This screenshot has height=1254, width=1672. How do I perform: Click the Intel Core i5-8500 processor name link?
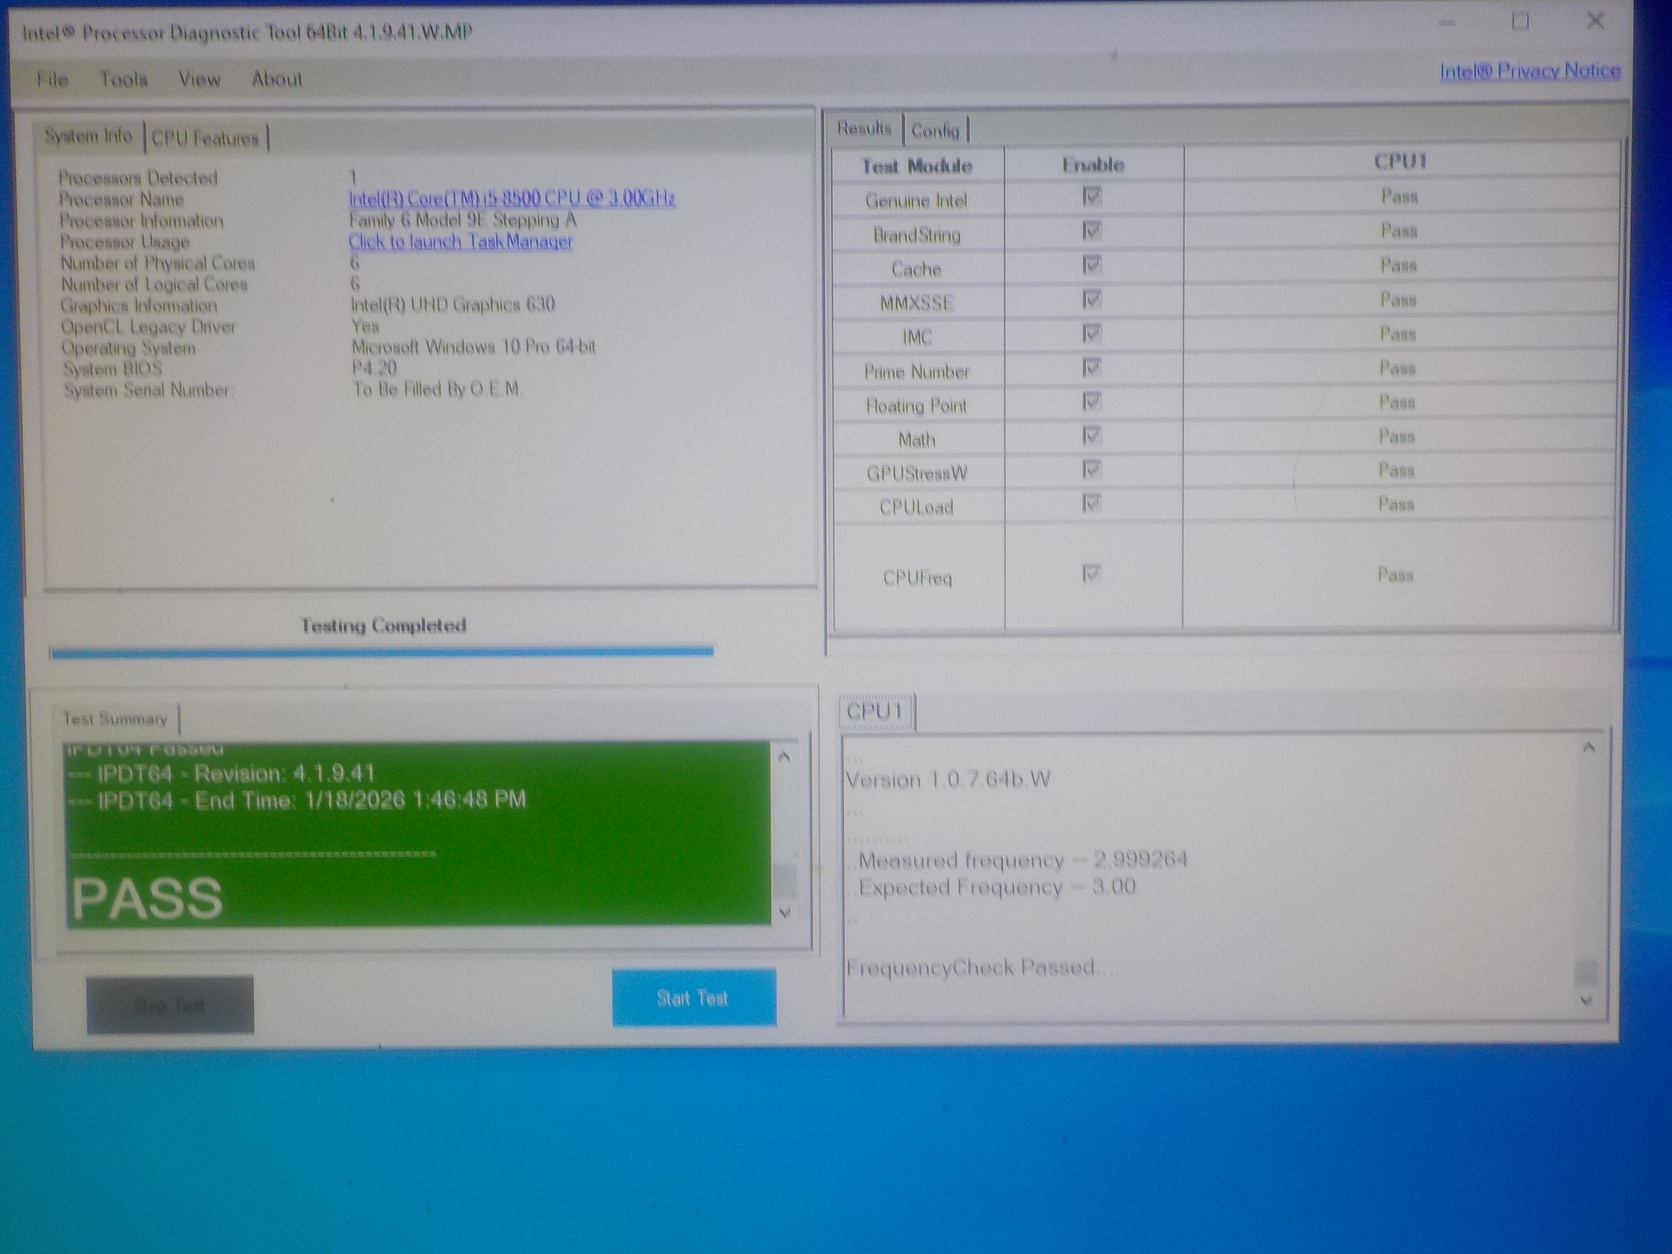pyautogui.click(x=512, y=198)
